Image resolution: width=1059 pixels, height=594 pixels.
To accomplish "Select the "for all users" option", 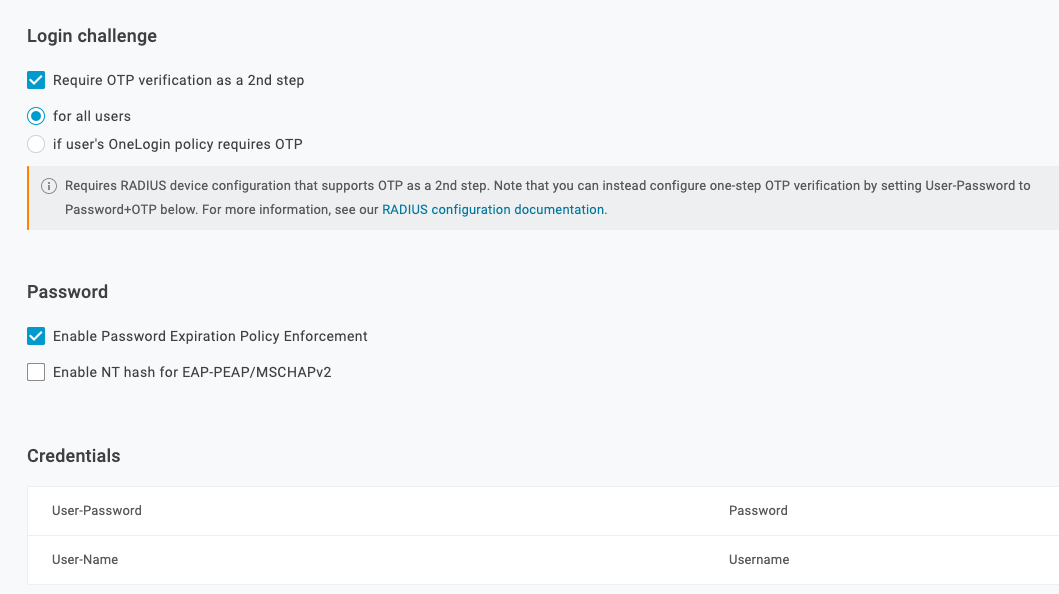I will 36,116.
